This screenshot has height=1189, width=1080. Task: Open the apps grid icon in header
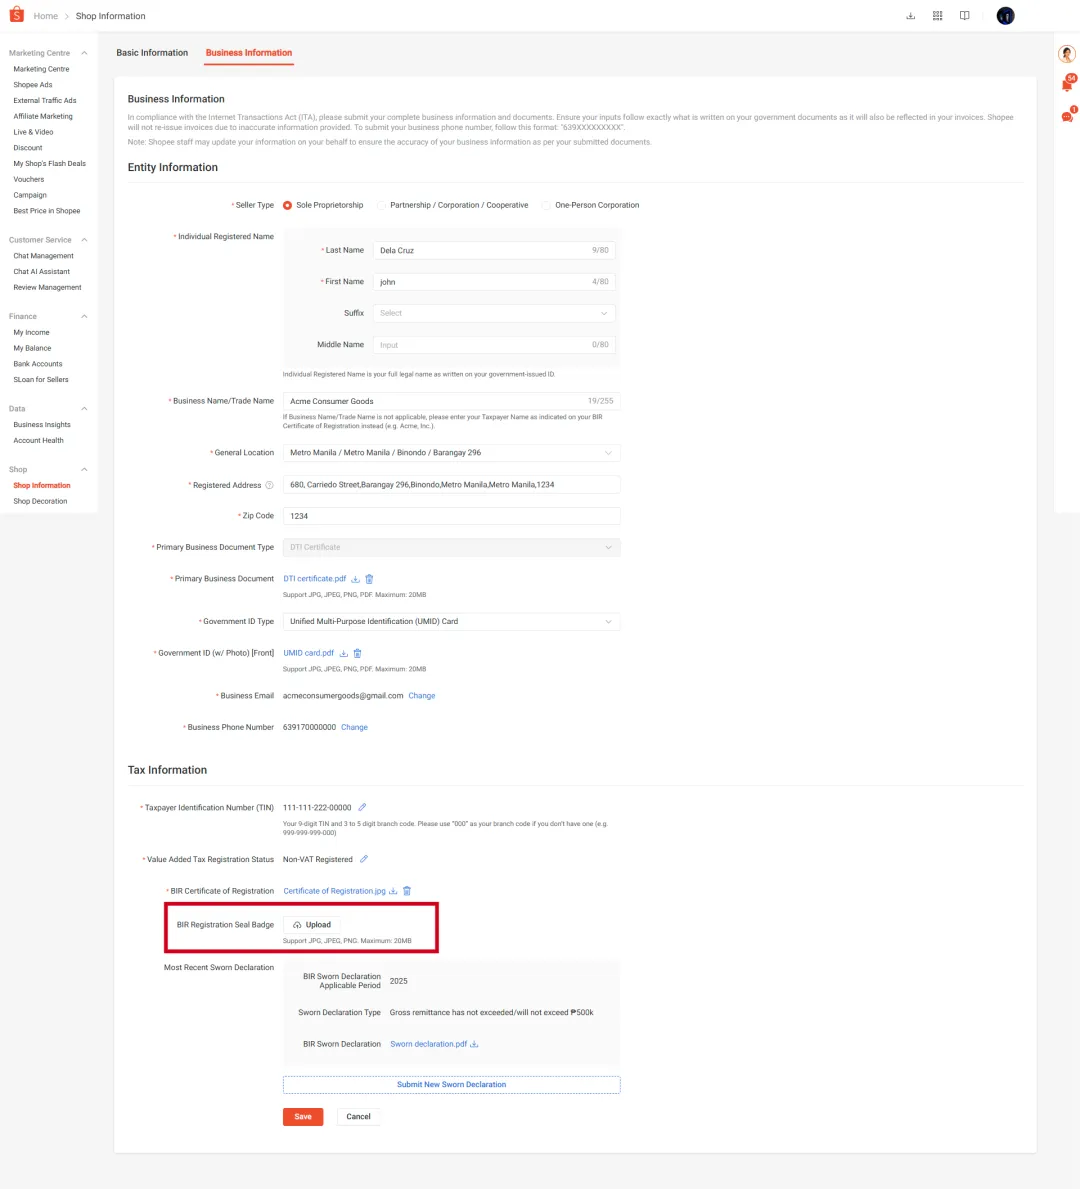click(937, 16)
